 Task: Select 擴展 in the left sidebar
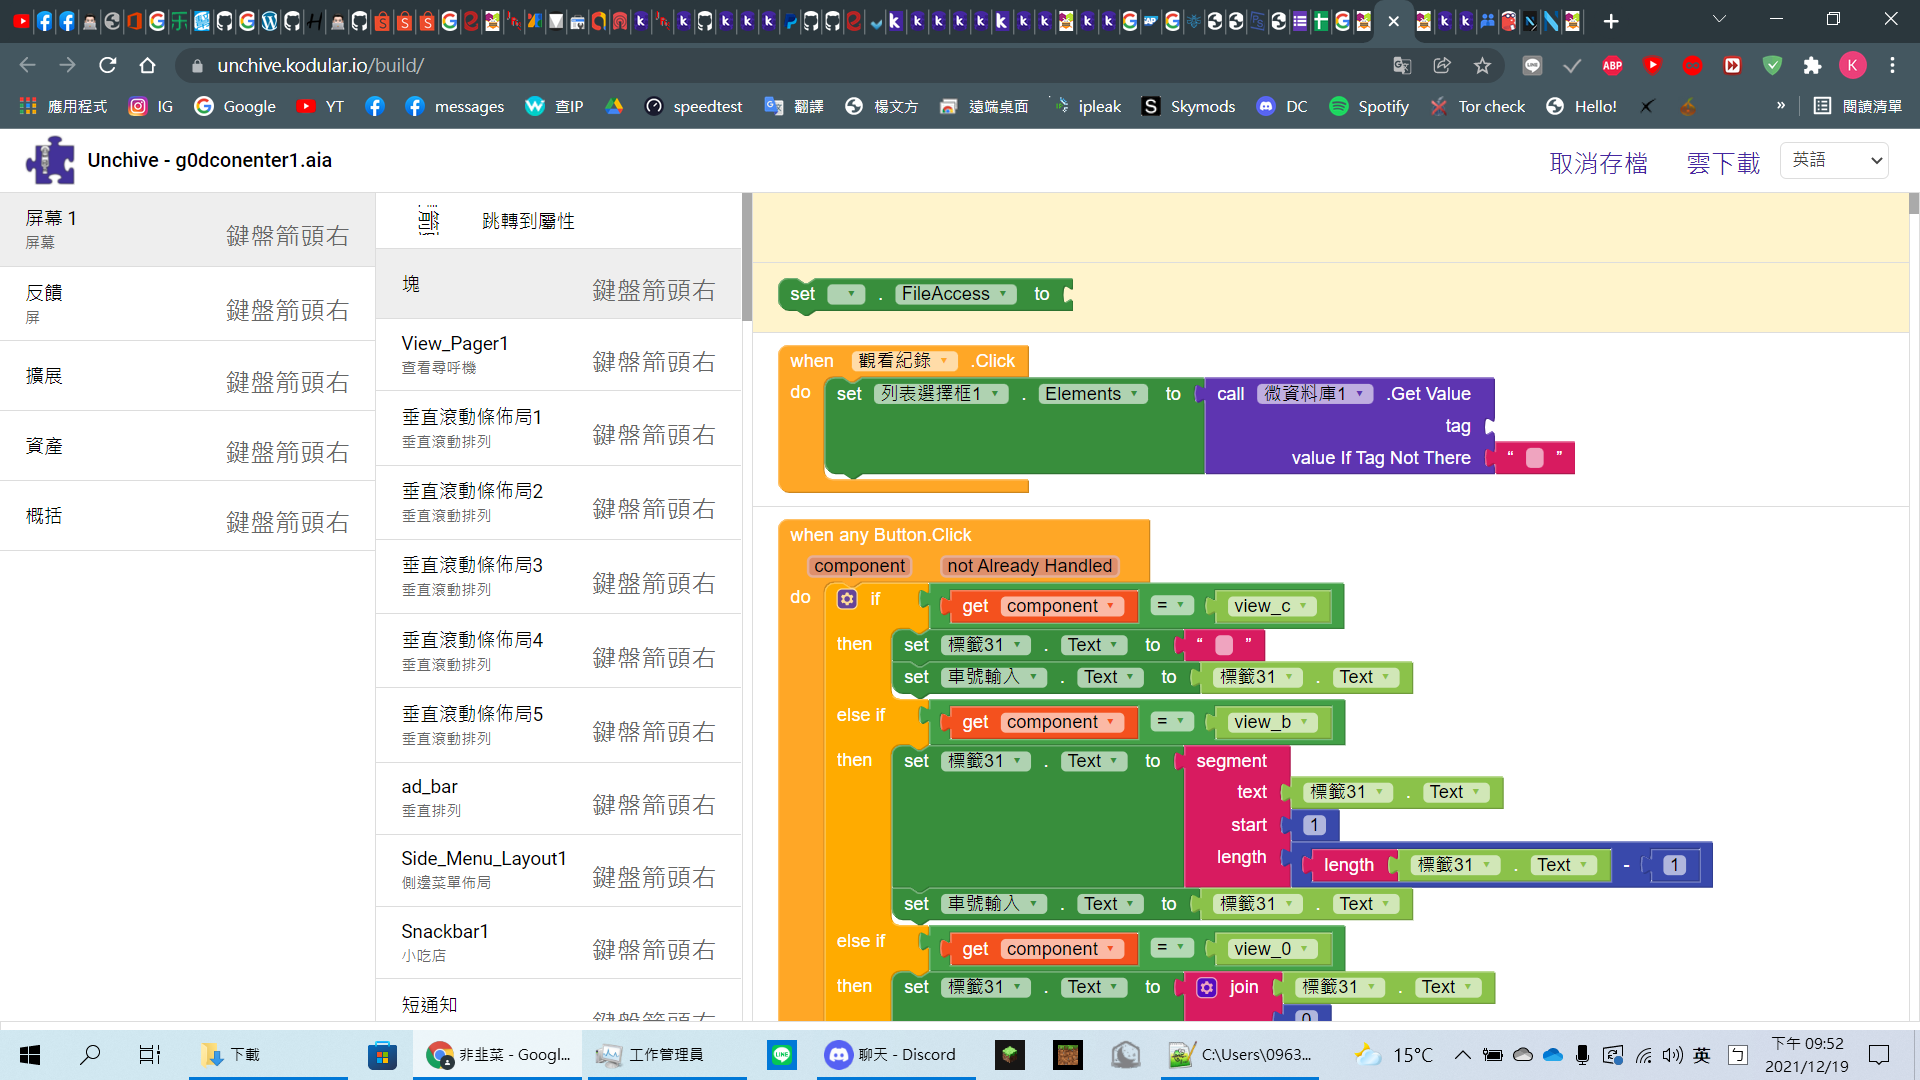click(187, 376)
